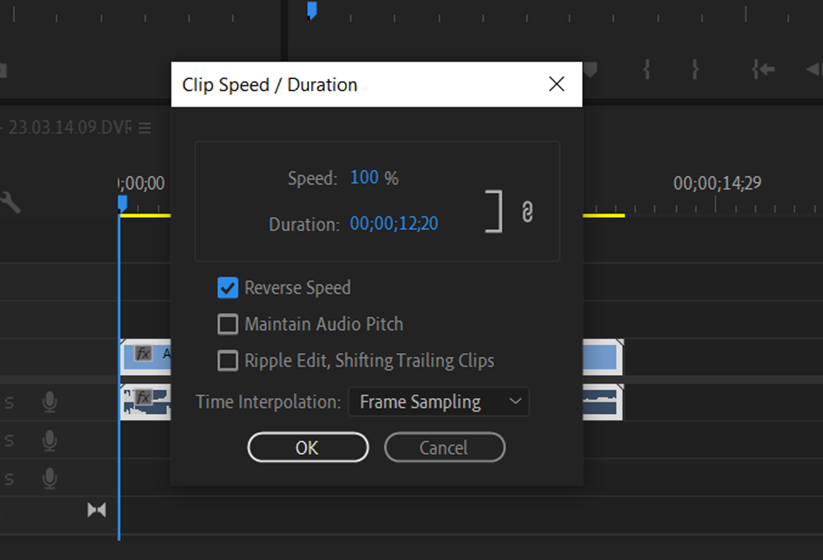Select the 23.03.14.09.DVR sequence tab
Screen dimensions: 823x560
click(x=68, y=128)
